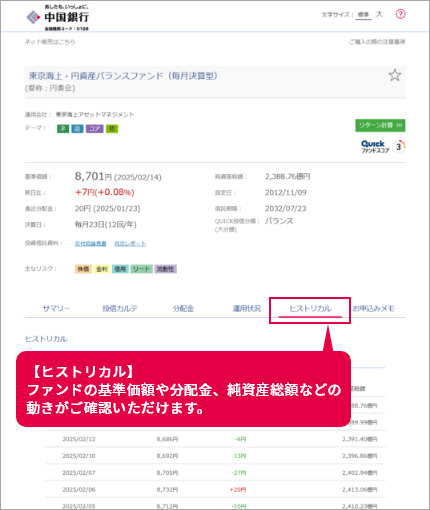Open the 交付目論見書 document link
This screenshot has width=430, height=510.
click(x=91, y=244)
